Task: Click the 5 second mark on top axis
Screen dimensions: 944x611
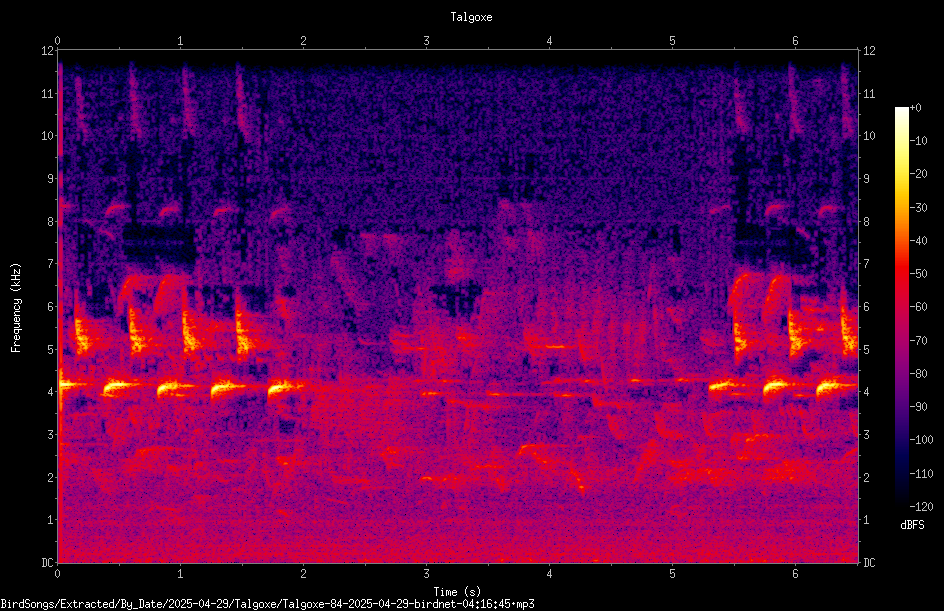Action: click(x=672, y=41)
